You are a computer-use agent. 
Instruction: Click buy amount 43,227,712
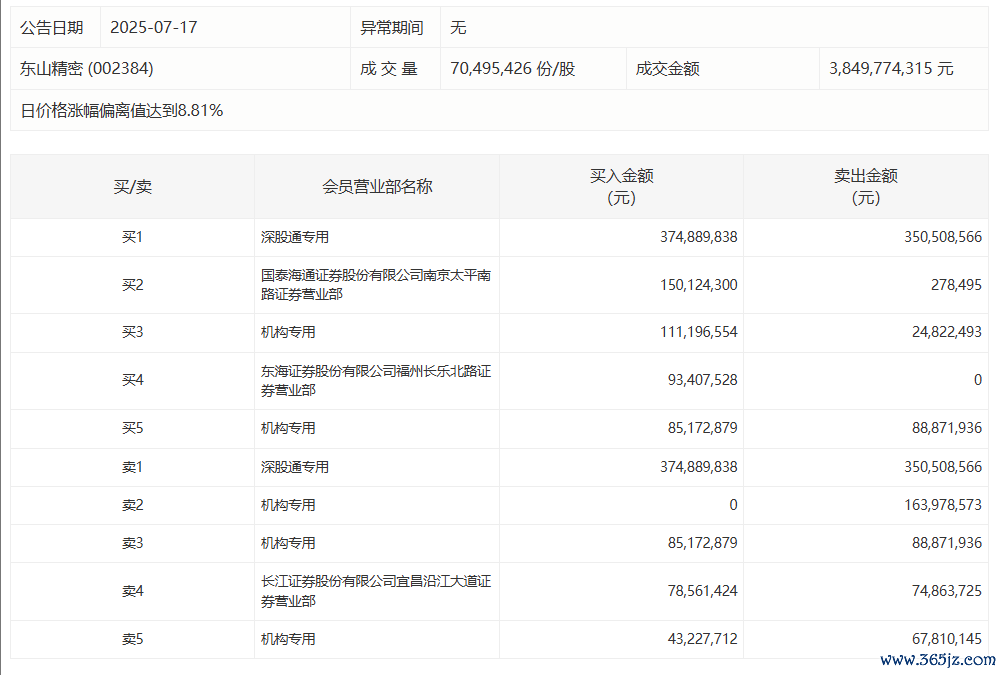(x=702, y=639)
